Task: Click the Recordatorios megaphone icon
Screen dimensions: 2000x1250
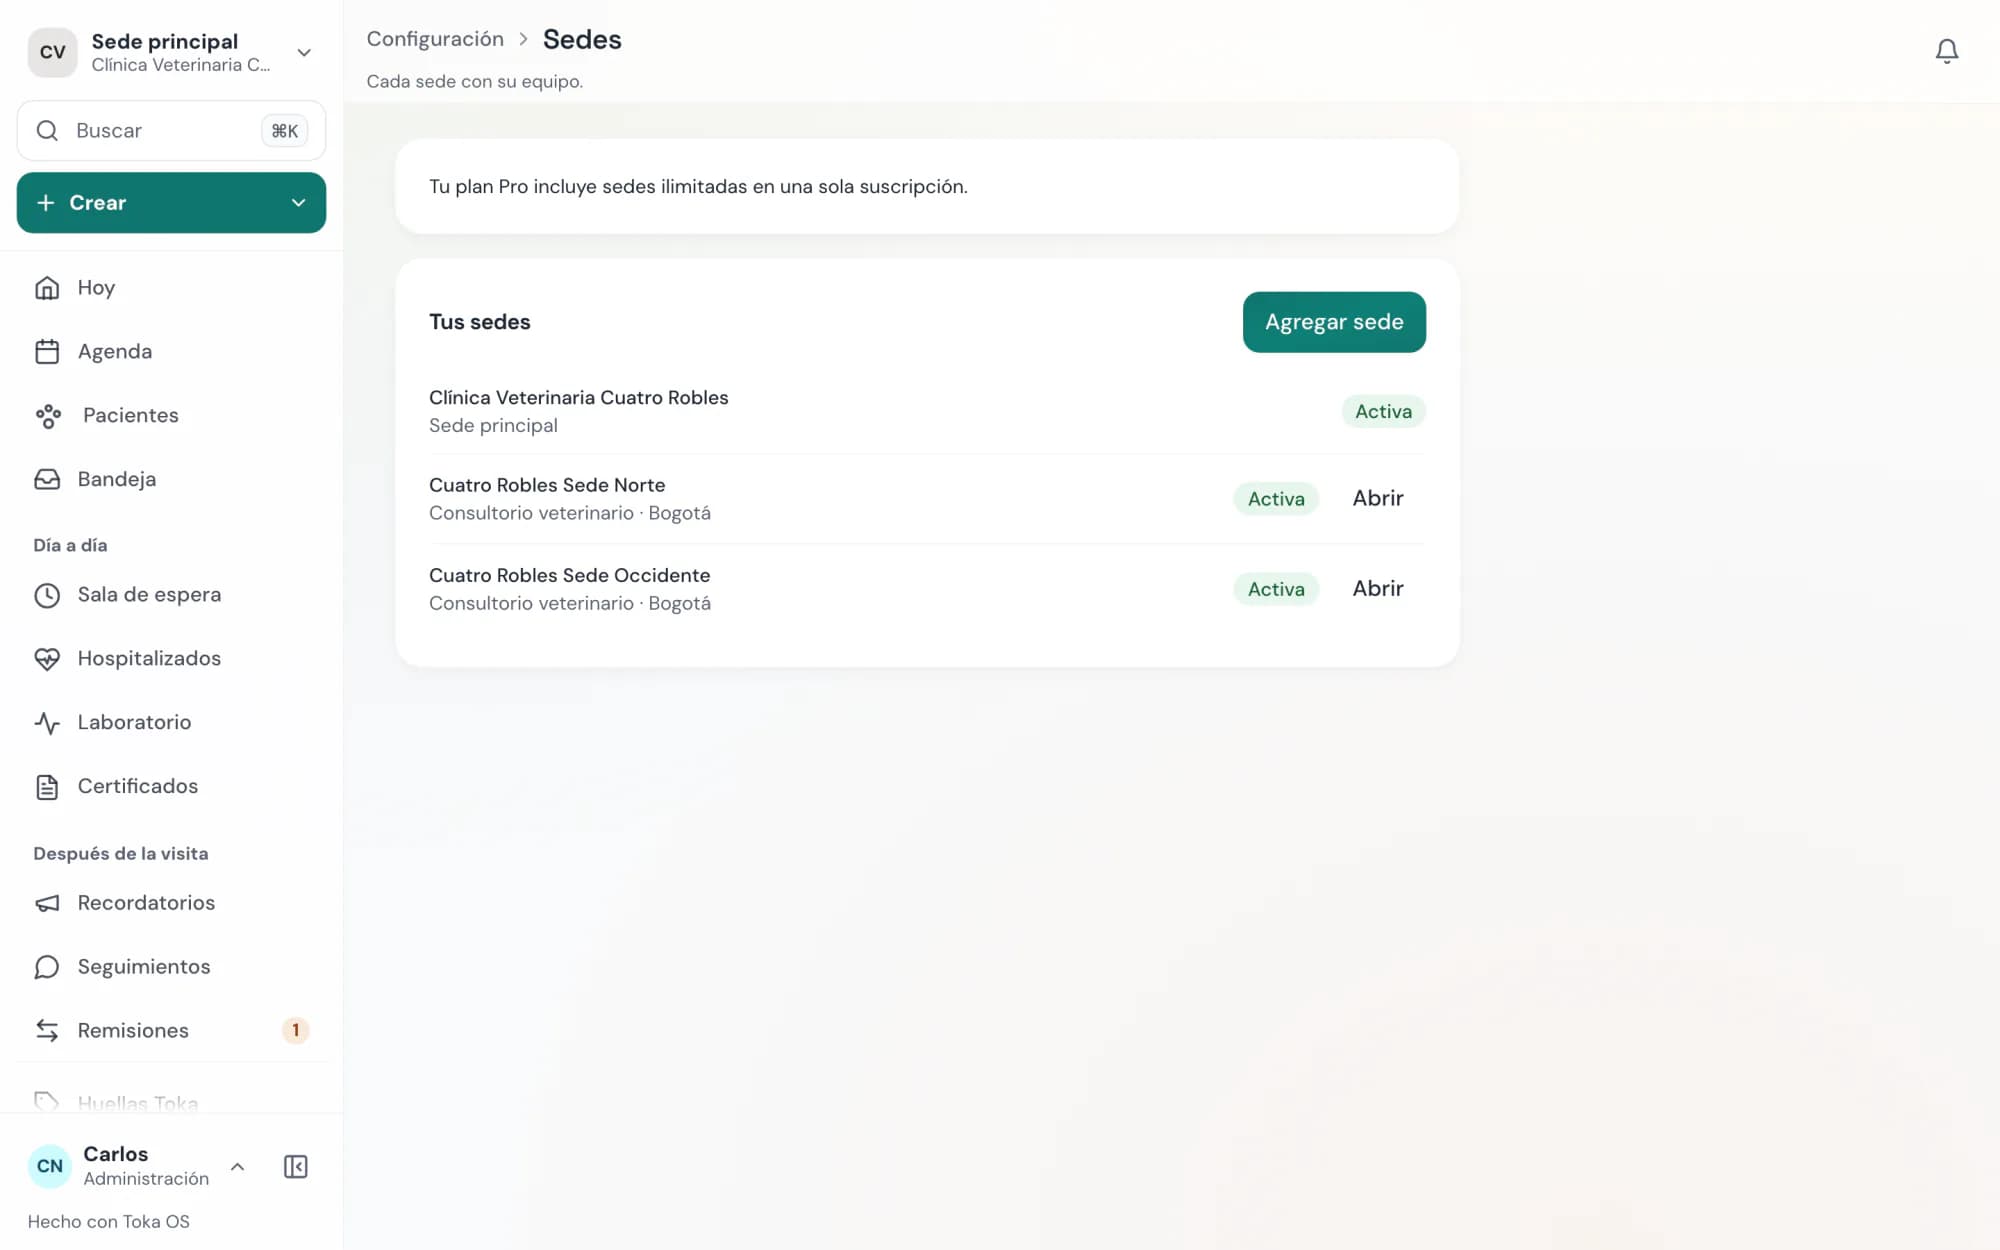Action: (47, 903)
